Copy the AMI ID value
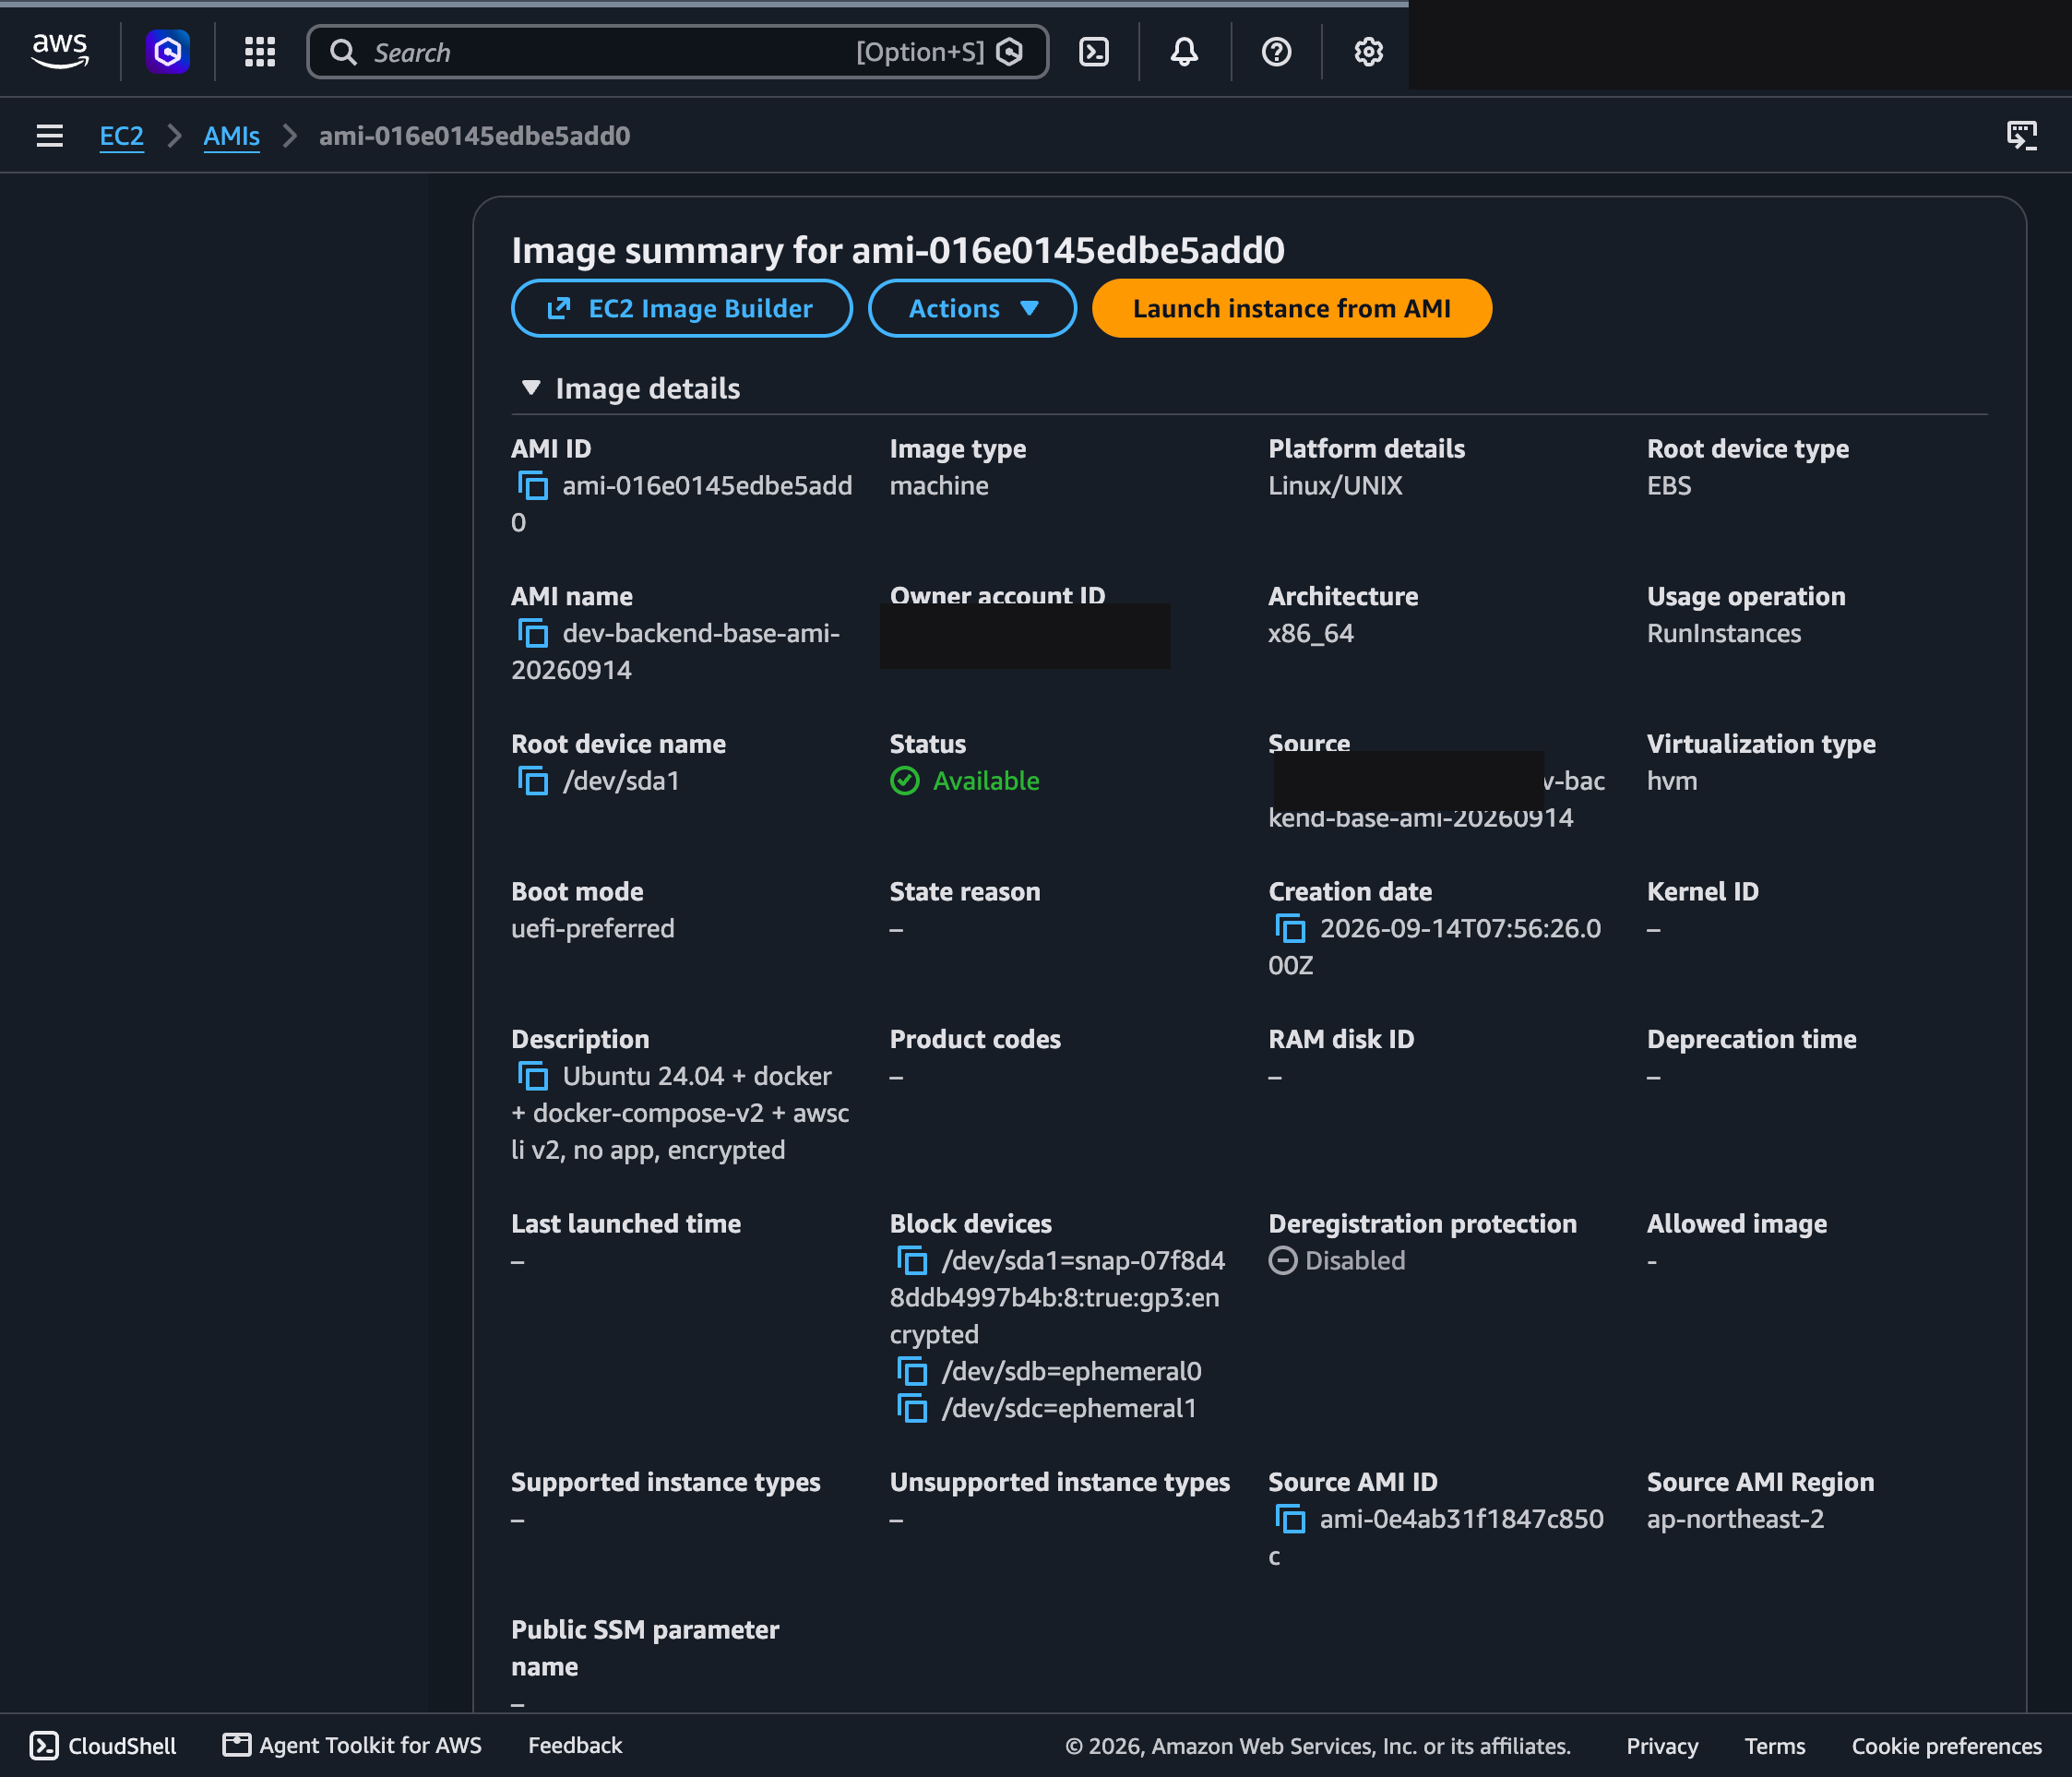This screenshot has width=2072, height=1777. click(533, 486)
